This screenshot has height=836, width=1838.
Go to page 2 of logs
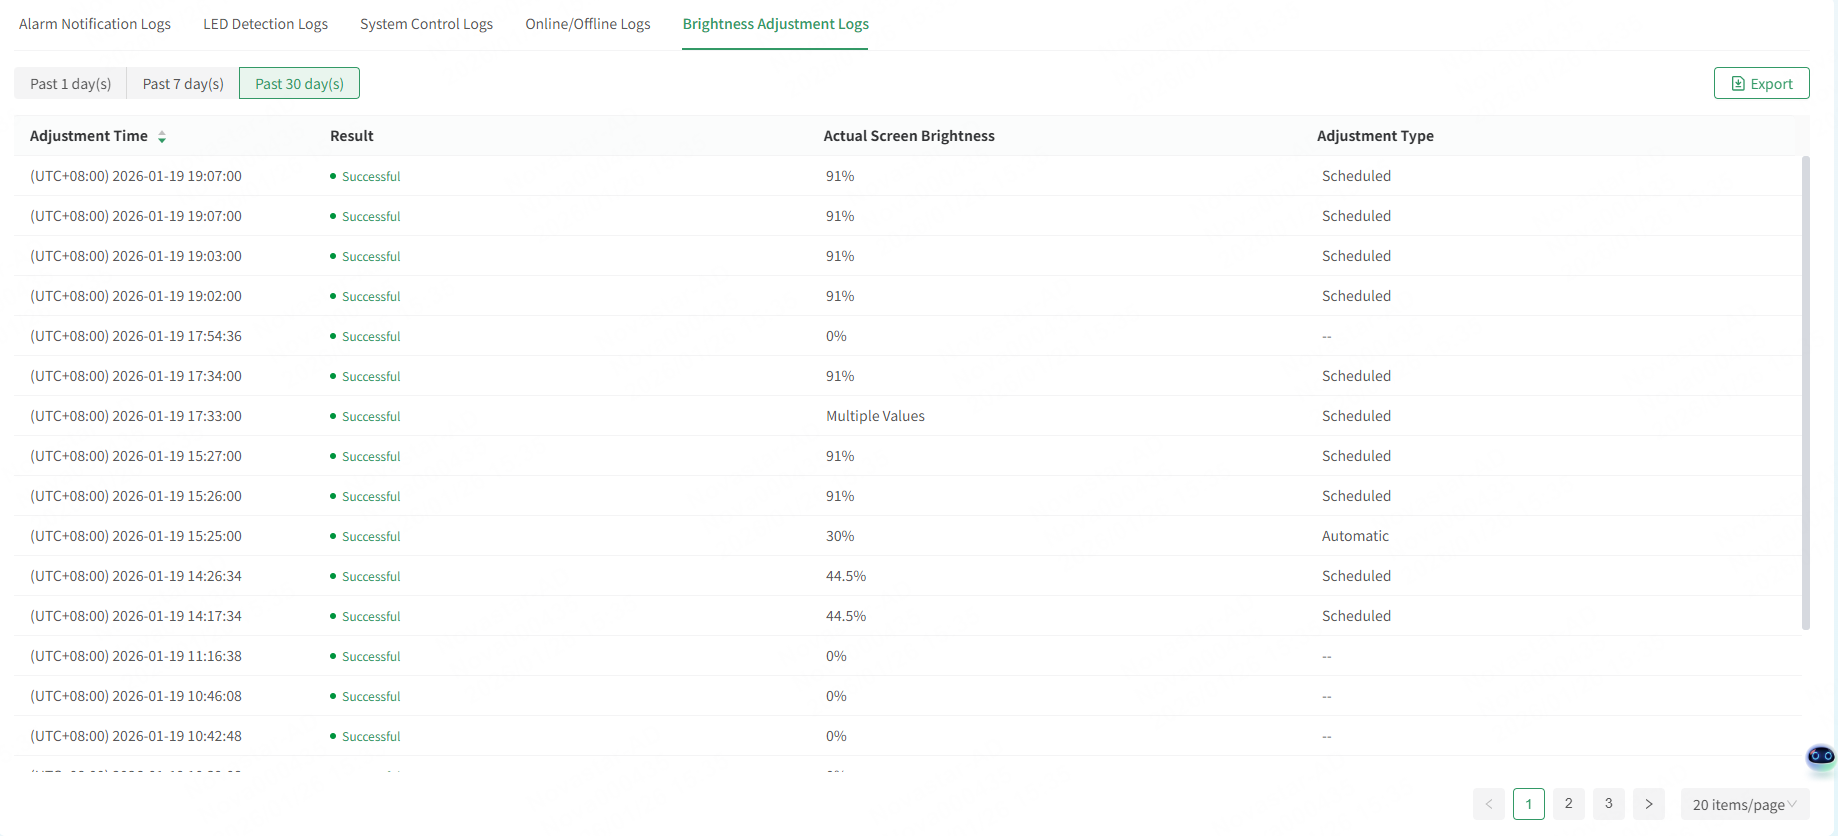click(x=1569, y=804)
